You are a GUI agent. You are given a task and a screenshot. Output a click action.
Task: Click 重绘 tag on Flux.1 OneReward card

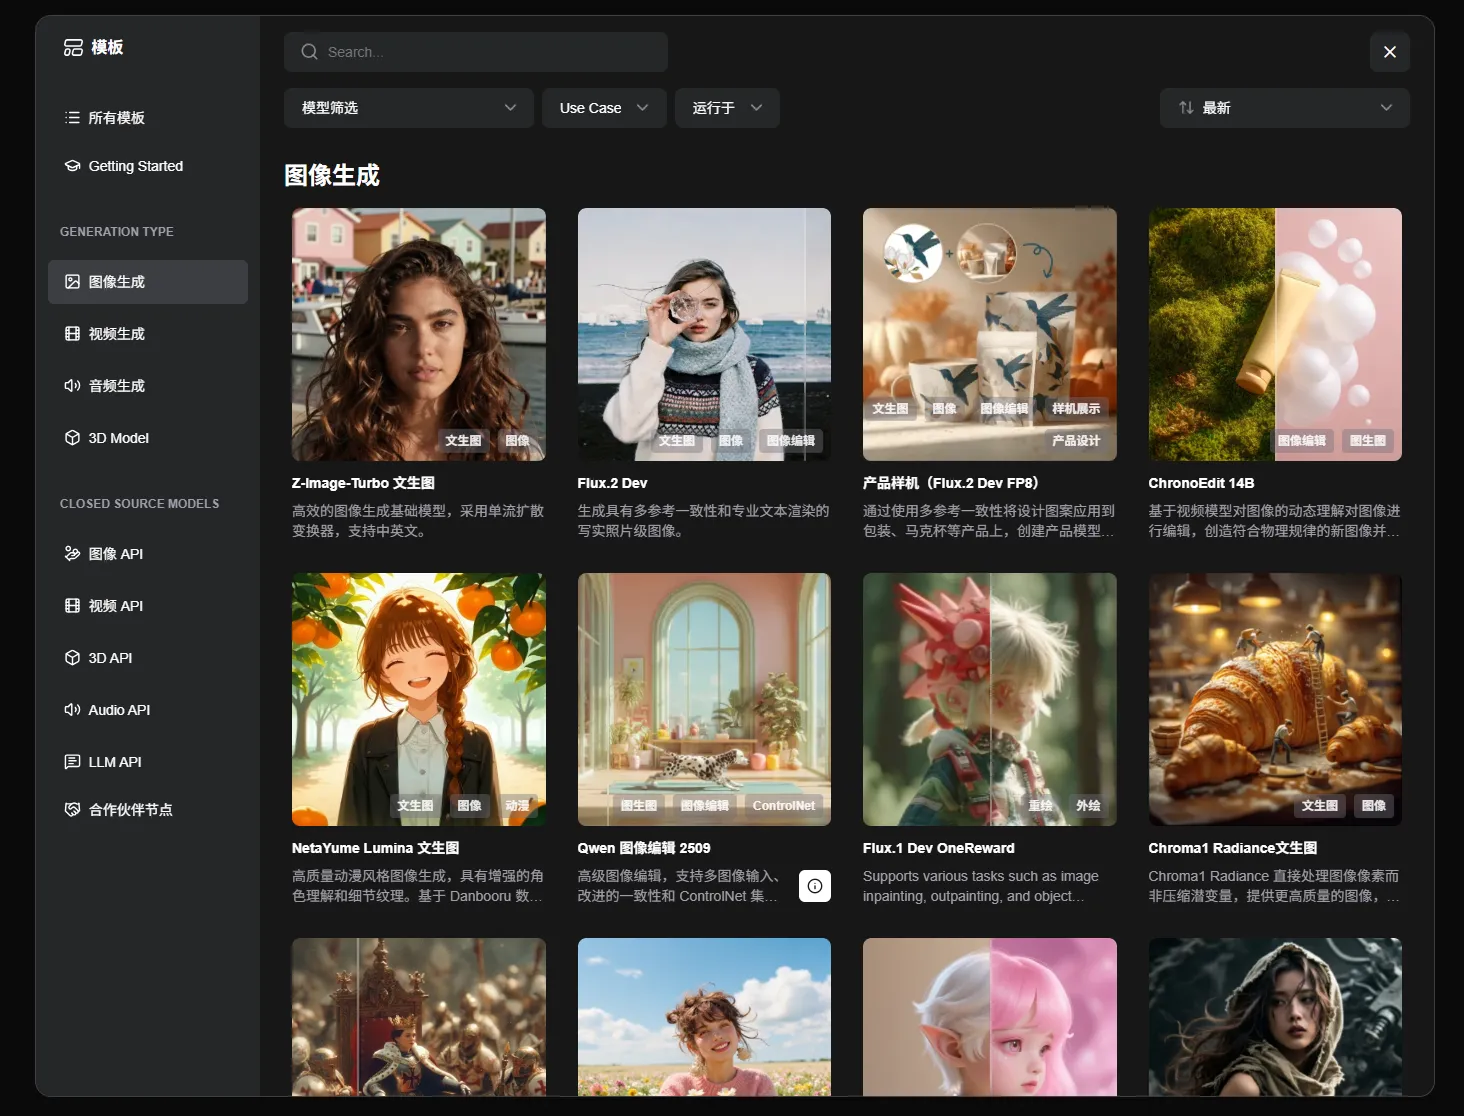(x=1040, y=806)
